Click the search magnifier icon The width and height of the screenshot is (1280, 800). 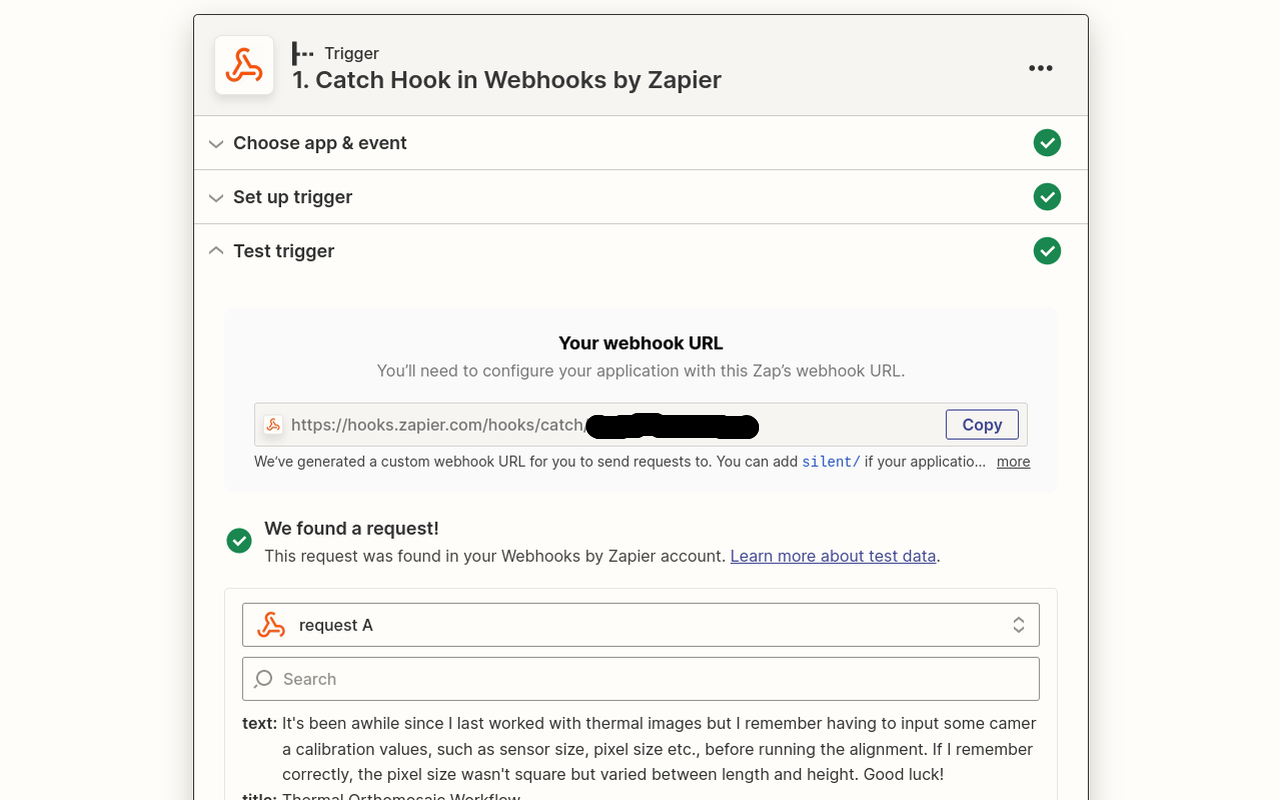263,679
